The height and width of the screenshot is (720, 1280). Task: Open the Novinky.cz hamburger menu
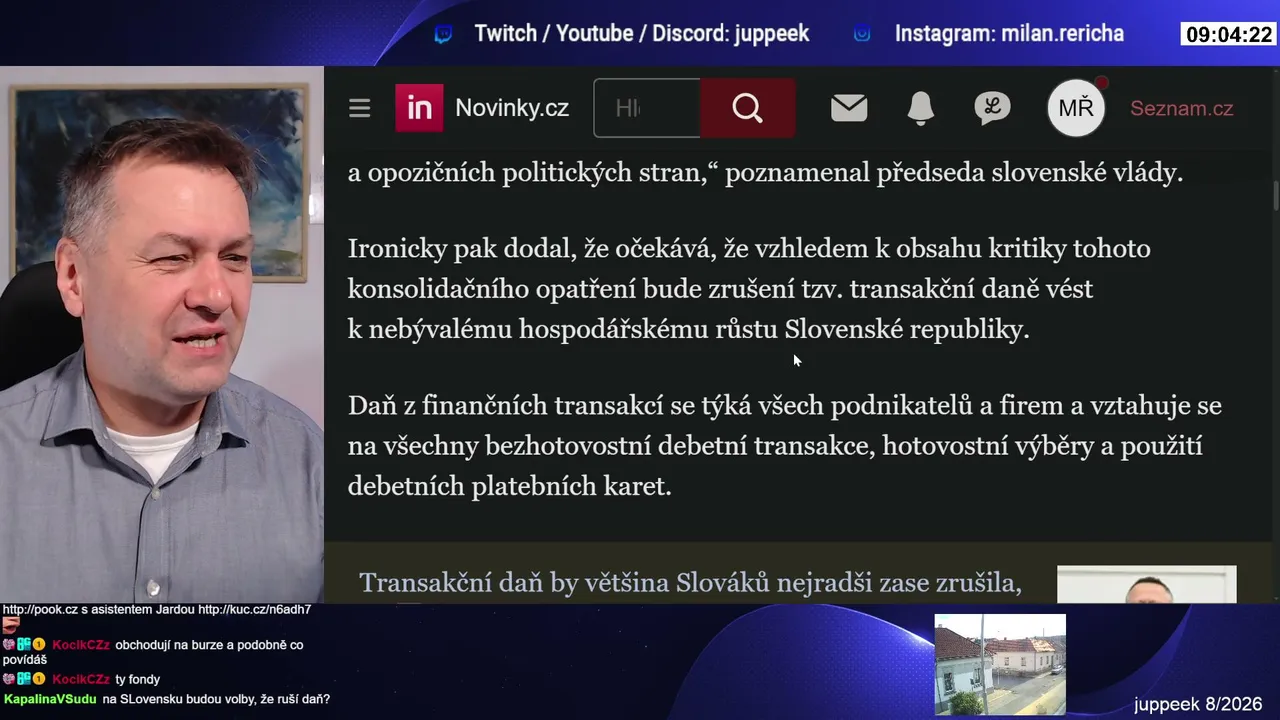click(360, 108)
